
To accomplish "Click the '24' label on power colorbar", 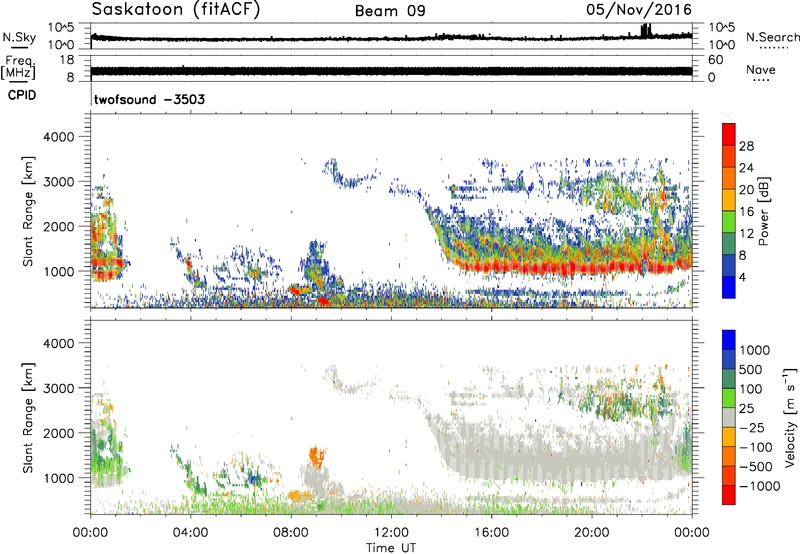I will (746, 168).
